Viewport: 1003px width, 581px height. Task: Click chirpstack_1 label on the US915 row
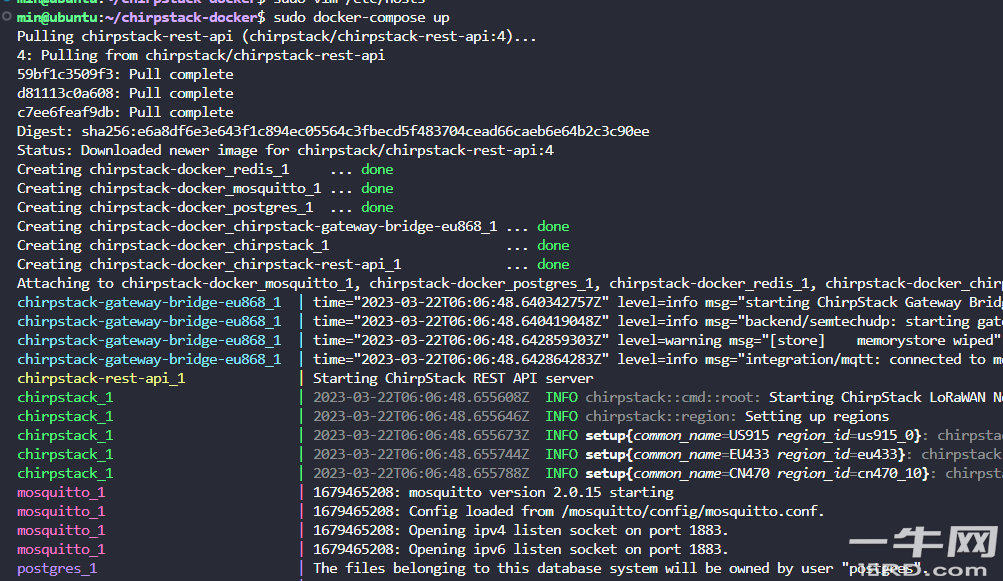(x=65, y=436)
